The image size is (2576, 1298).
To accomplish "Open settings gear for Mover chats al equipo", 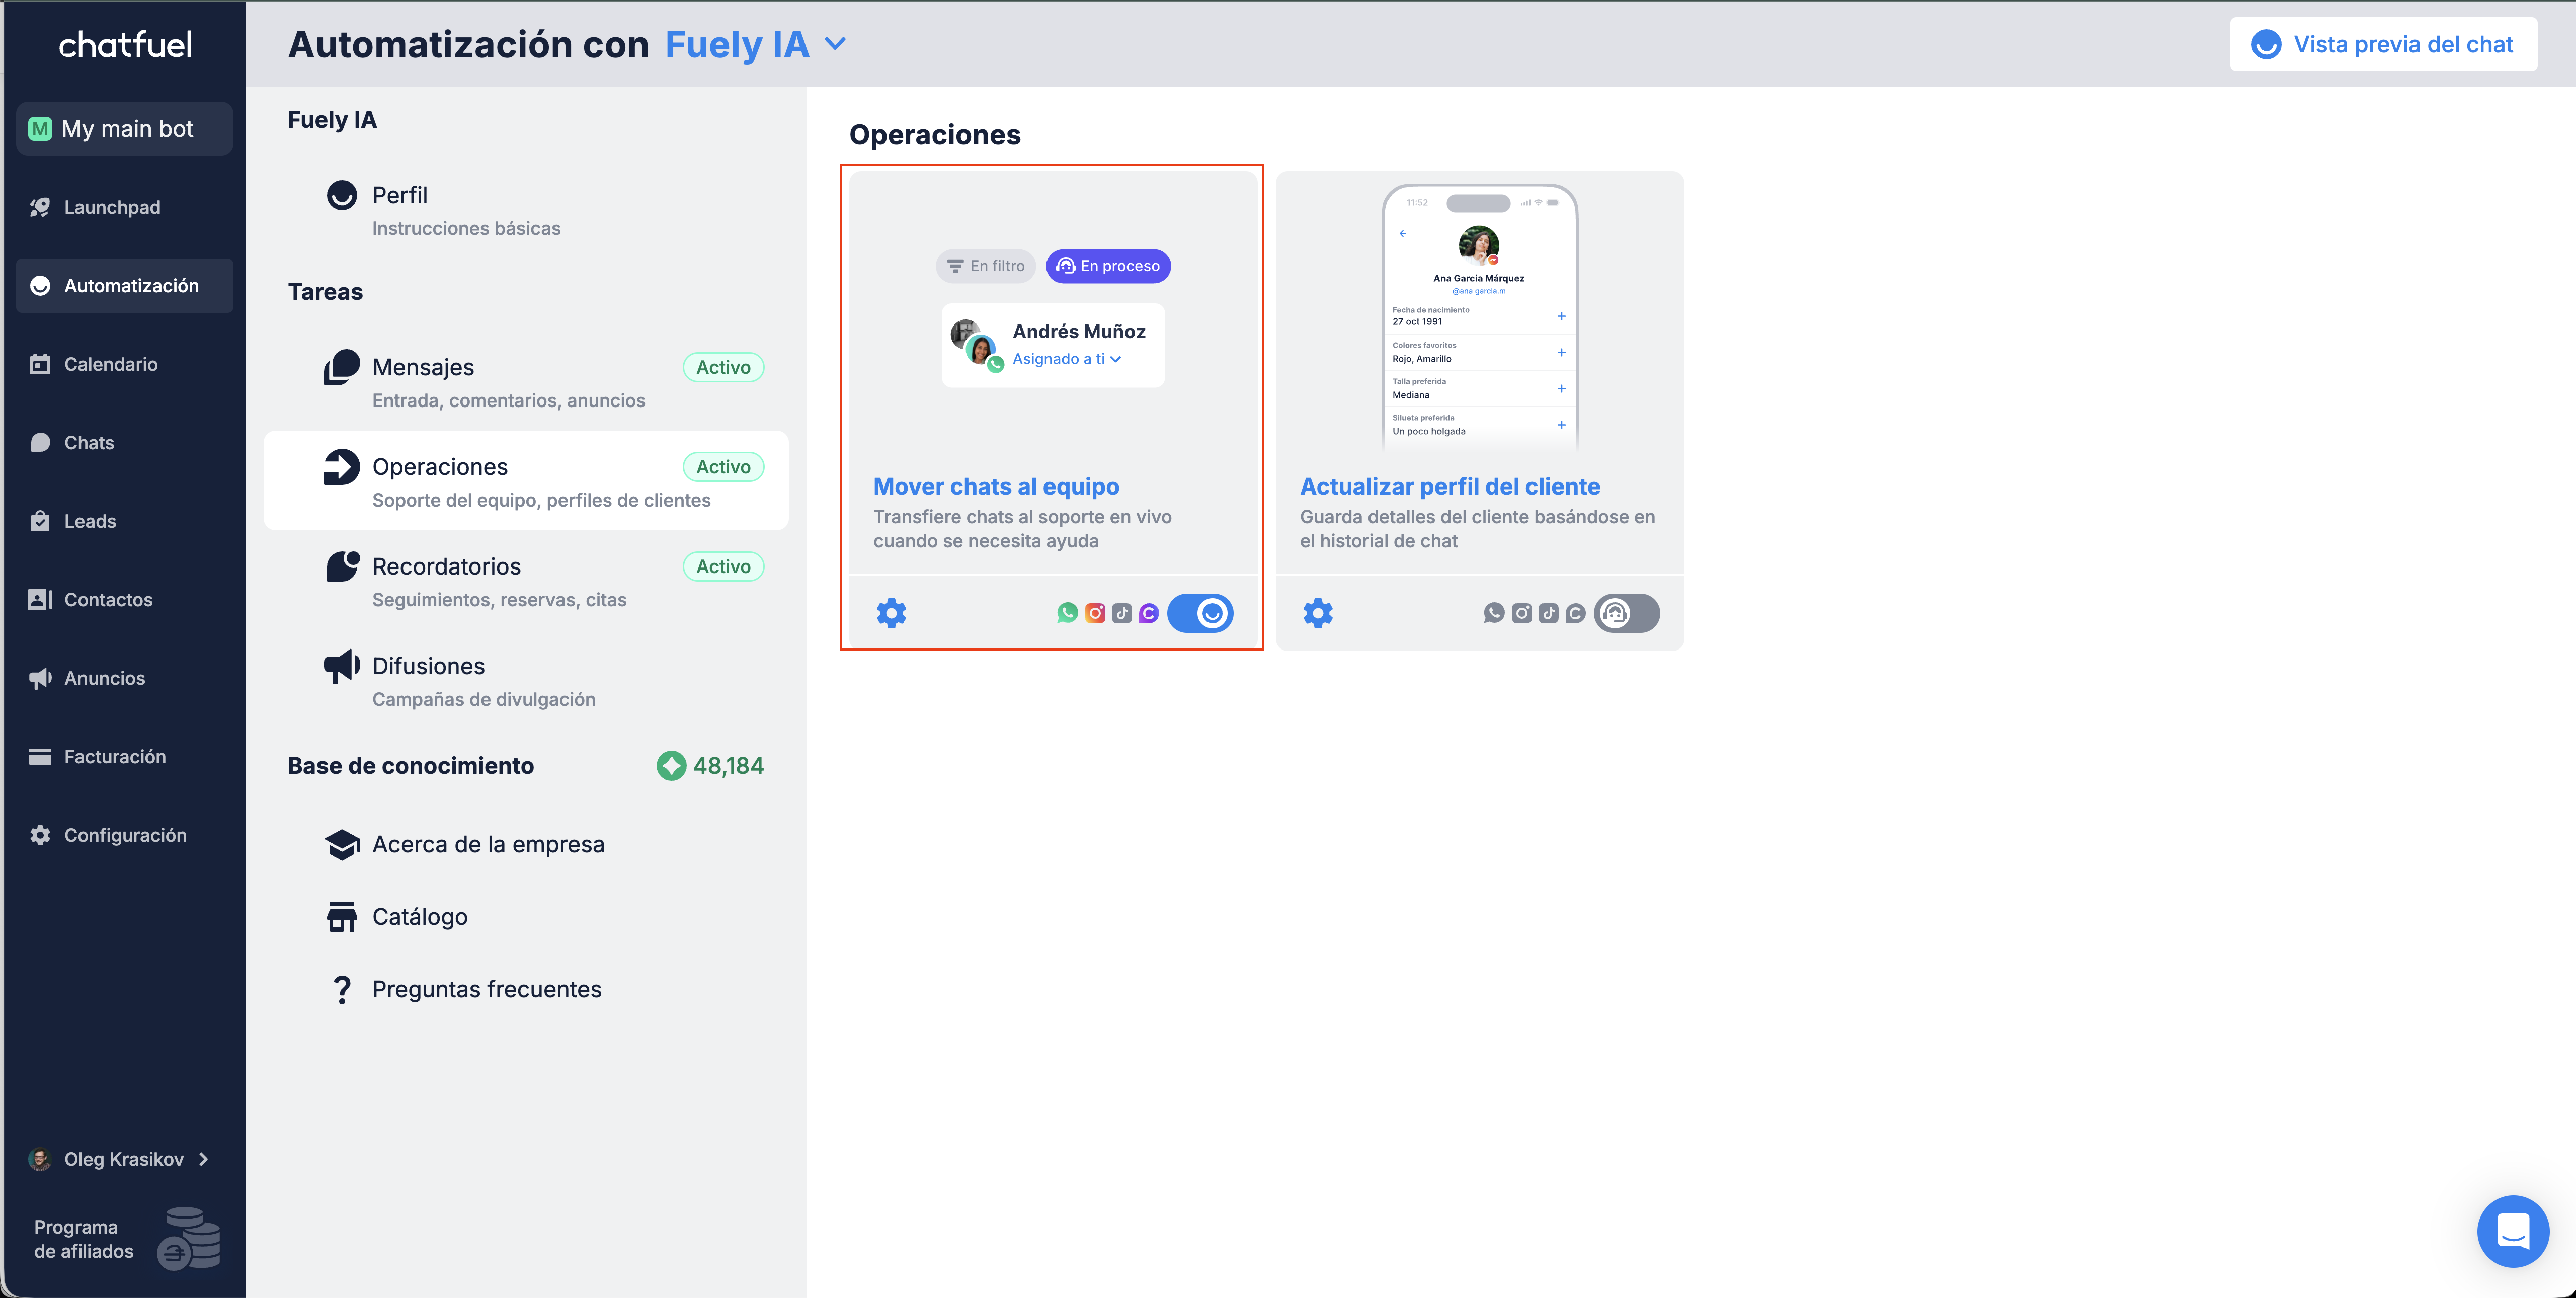I will 891,613.
